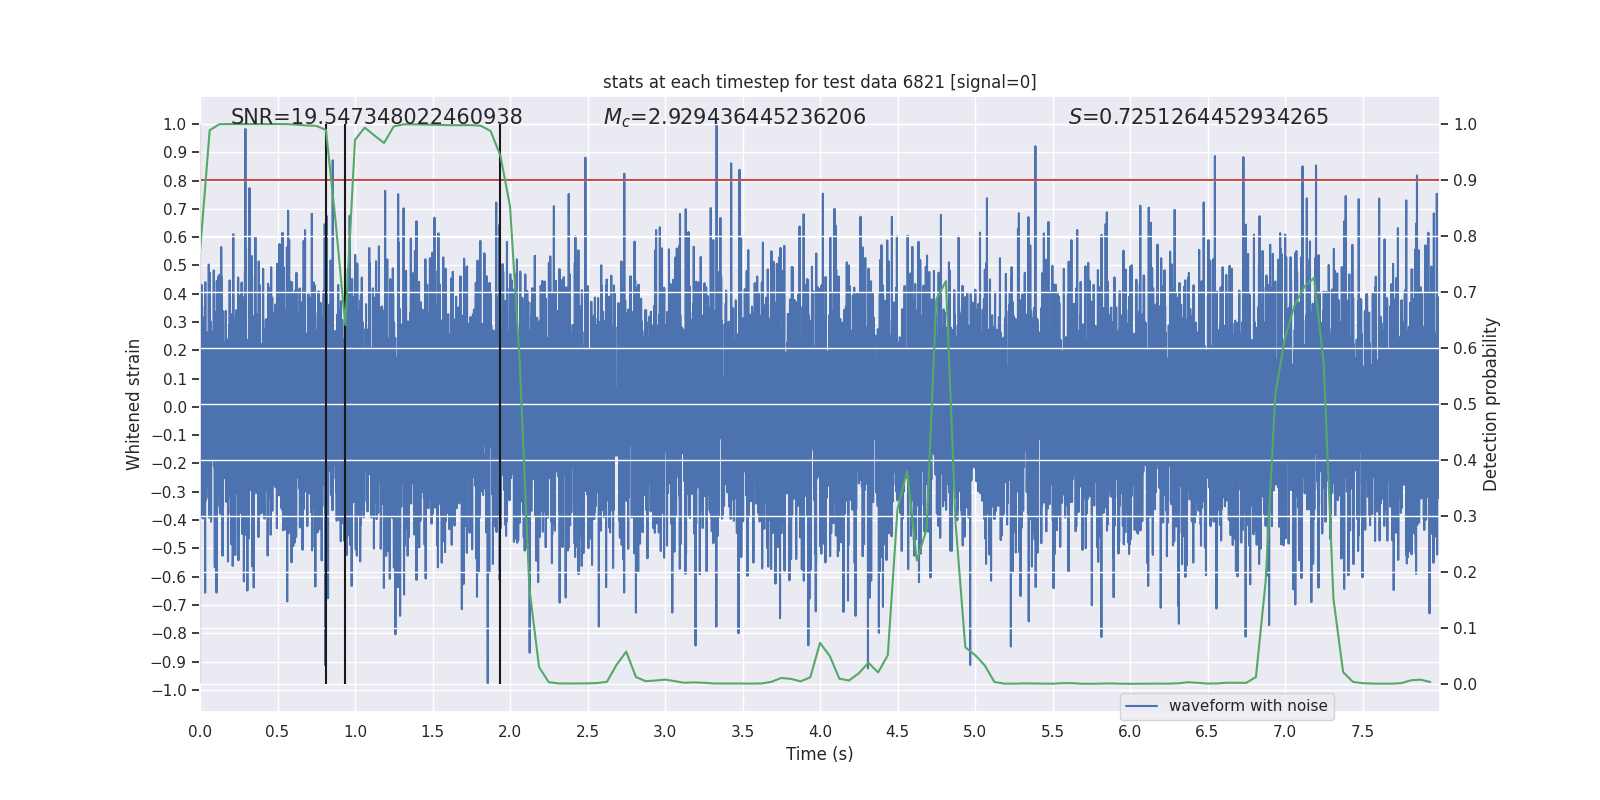Screen dimensions: 1600x800
Task: Select the Mc=2.929436445236206 chirp mass annotation
Action: click(735, 117)
